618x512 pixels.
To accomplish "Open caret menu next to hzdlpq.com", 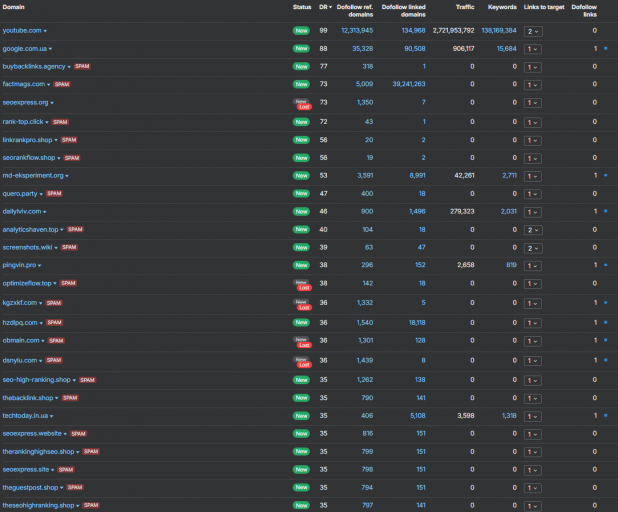I will pyautogui.click(x=41, y=323).
